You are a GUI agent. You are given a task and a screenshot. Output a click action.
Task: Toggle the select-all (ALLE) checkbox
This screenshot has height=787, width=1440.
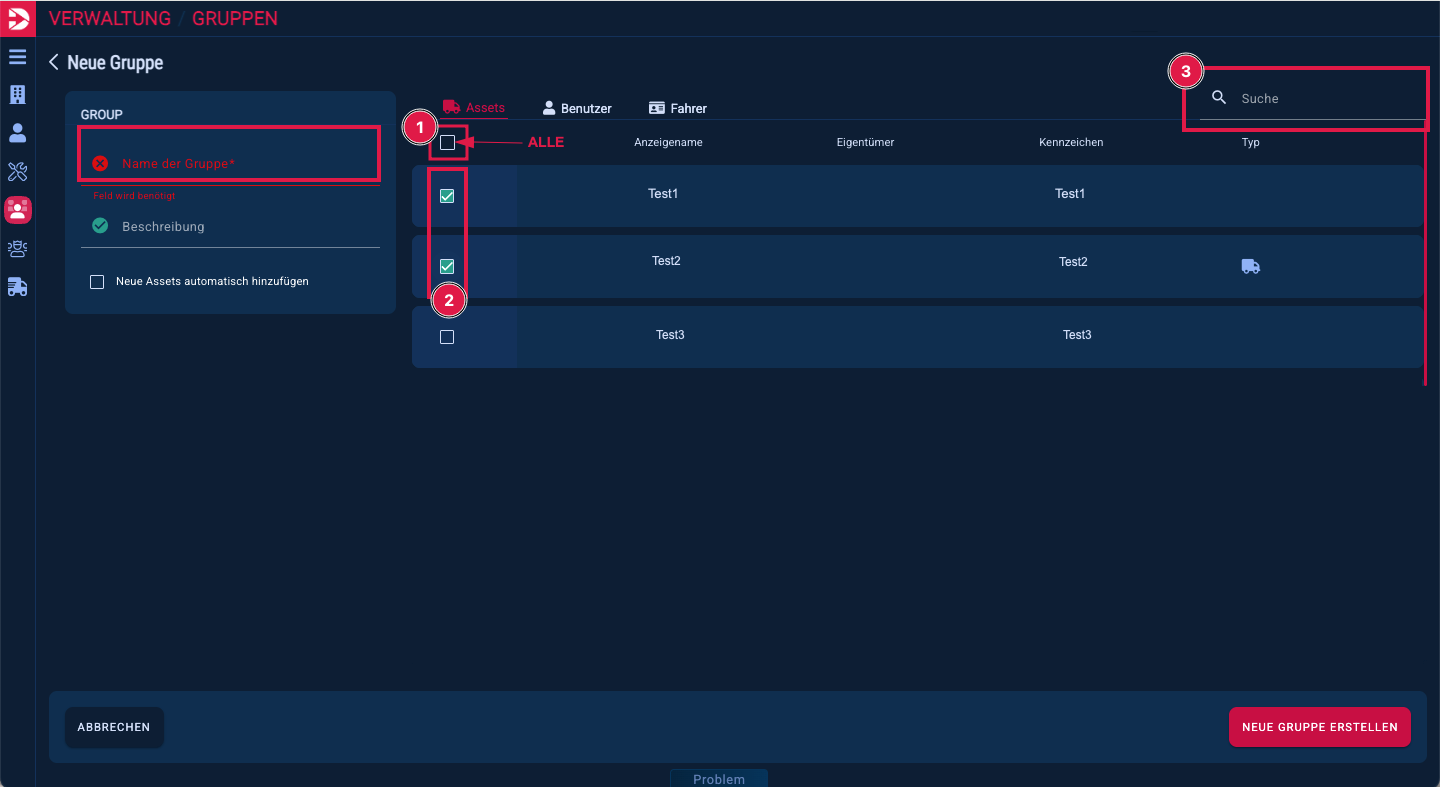point(447,143)
